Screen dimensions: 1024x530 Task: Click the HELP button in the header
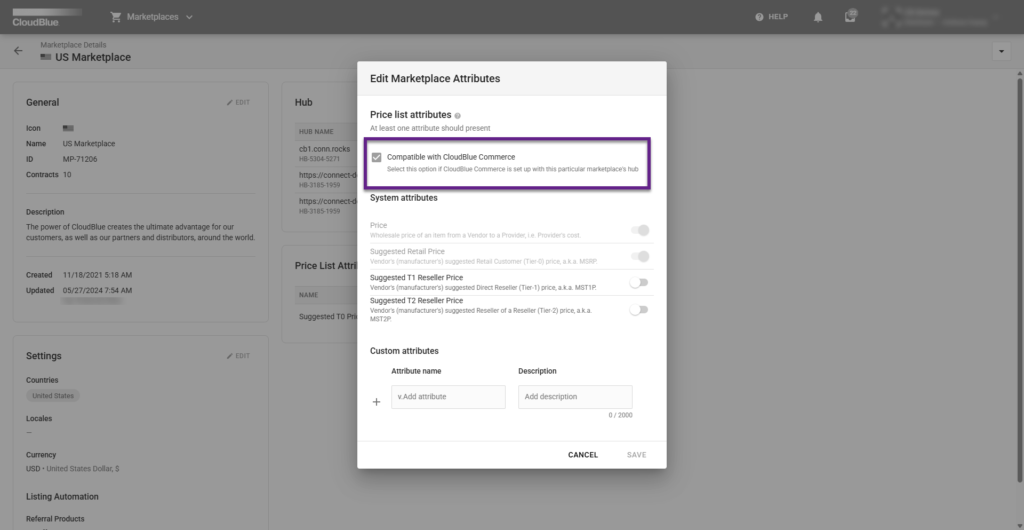pyautogui.click(x=771, y=17)
